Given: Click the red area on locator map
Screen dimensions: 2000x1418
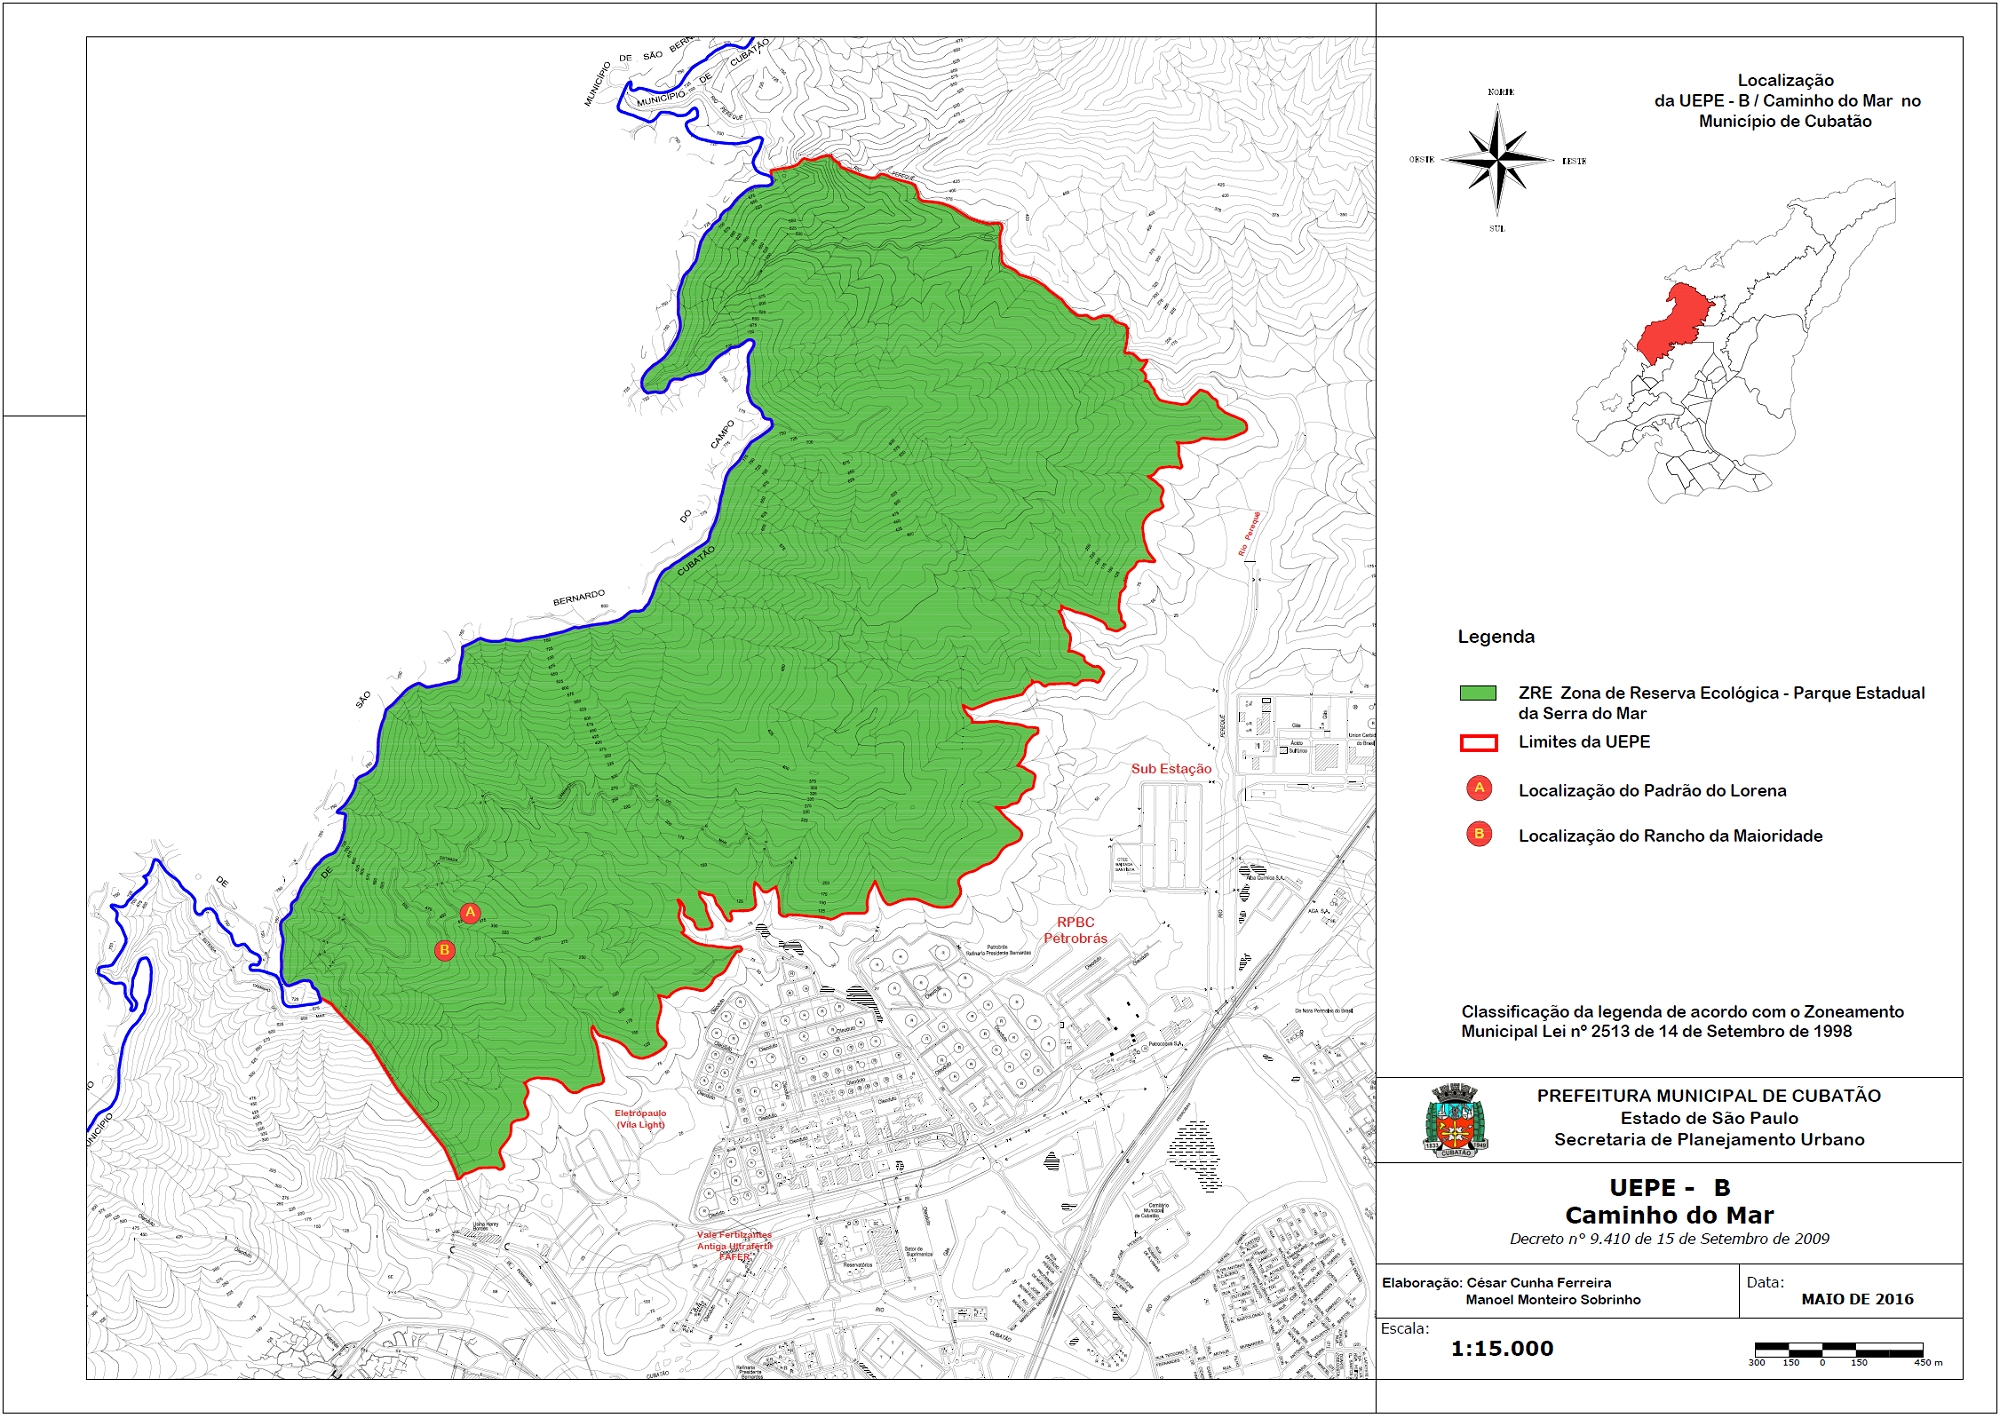Looking at the screenshot, I should tap(1676, 322).
